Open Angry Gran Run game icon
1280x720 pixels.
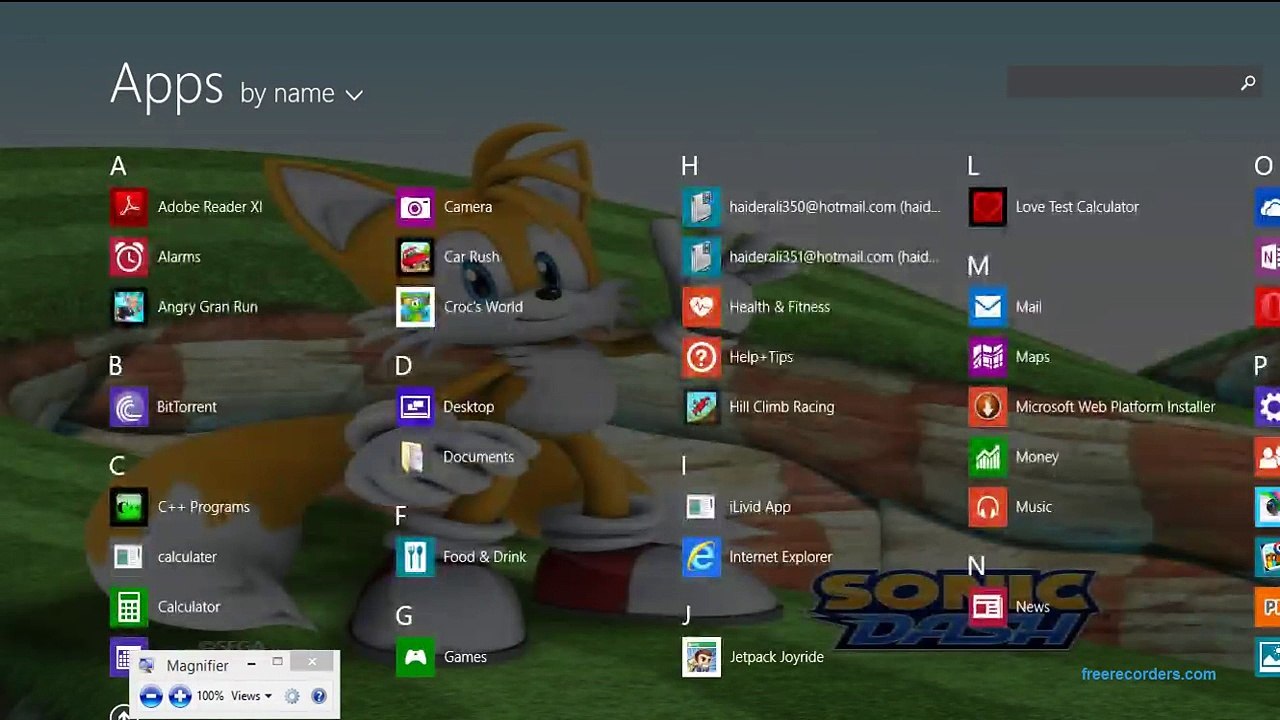click(129, 307)
